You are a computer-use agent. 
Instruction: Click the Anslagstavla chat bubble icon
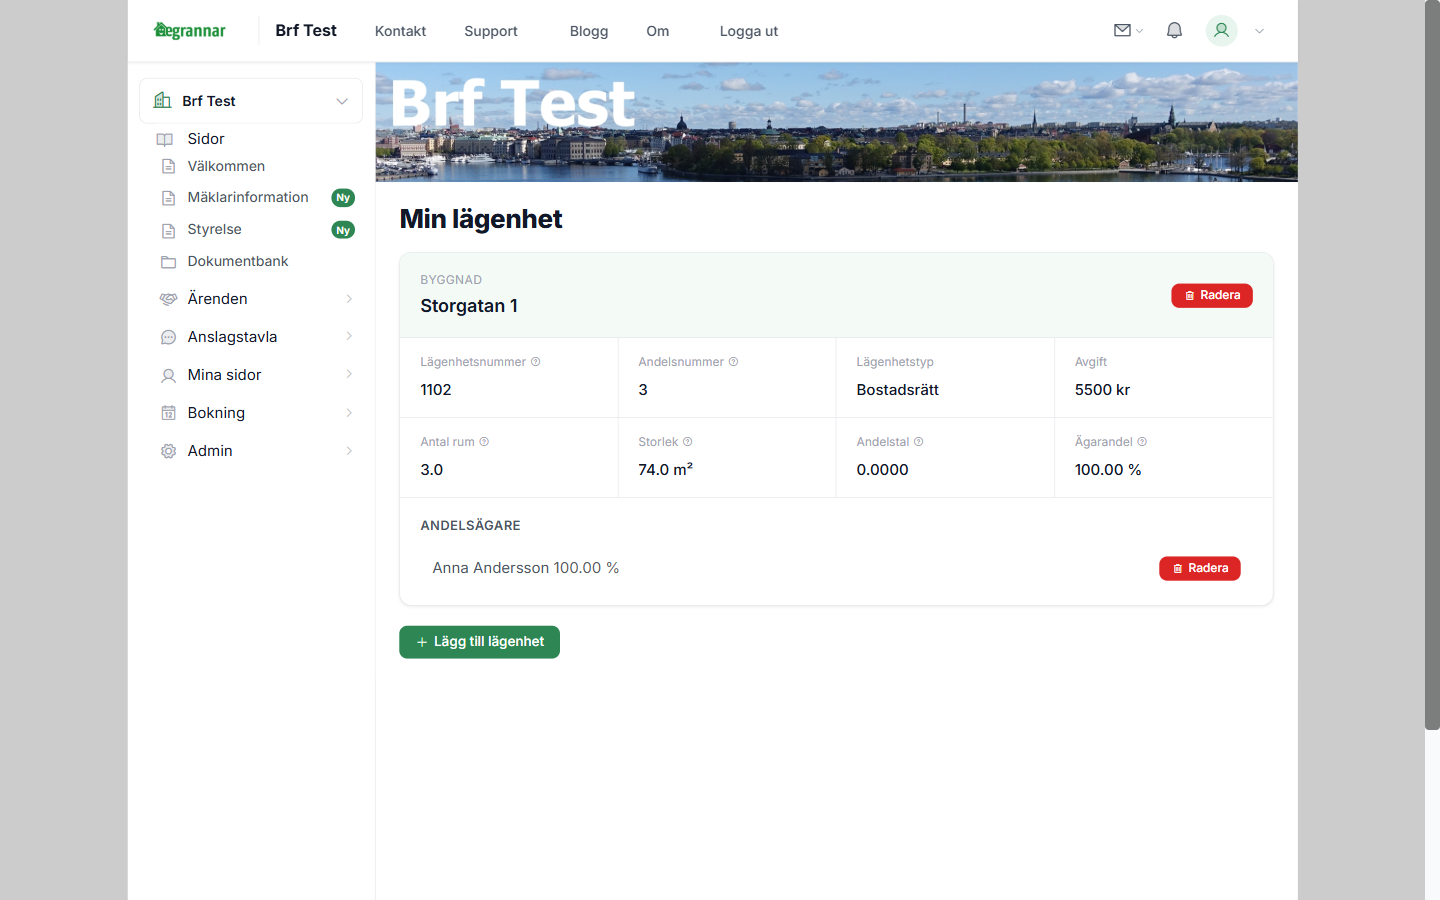pyautogui.click(x=168, y=337)
